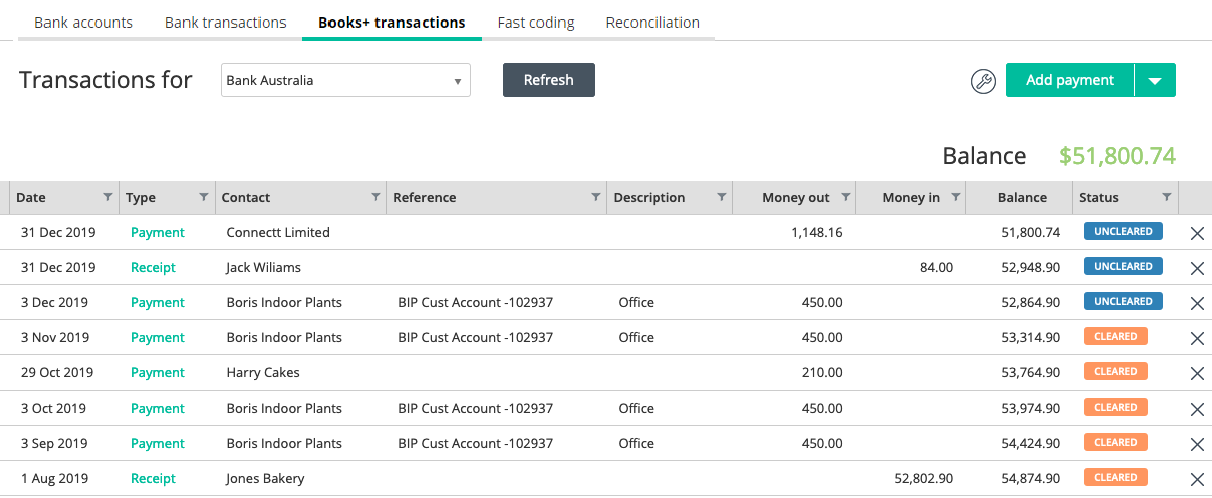The image size is (1212, 498).
Task: Open the 29 Oct 2019 Payment link
Action: click(158, 373)
